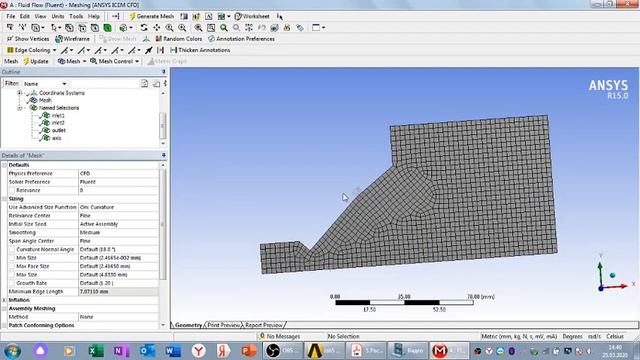Click the Look At view icon

274,28
